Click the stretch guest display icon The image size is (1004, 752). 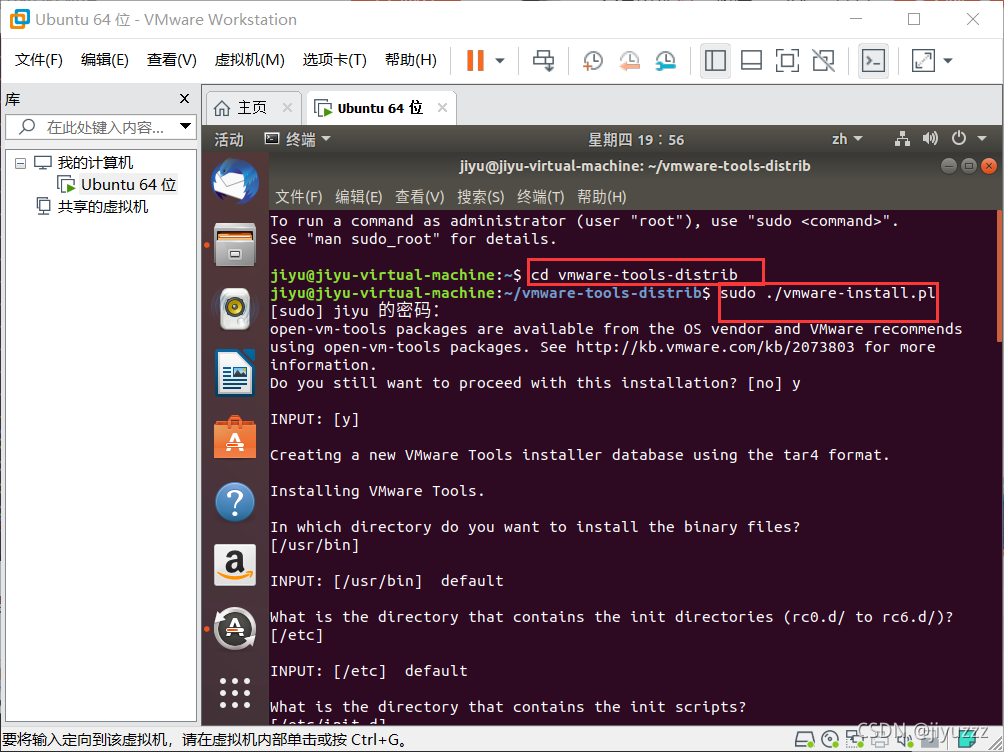(923, 61)
